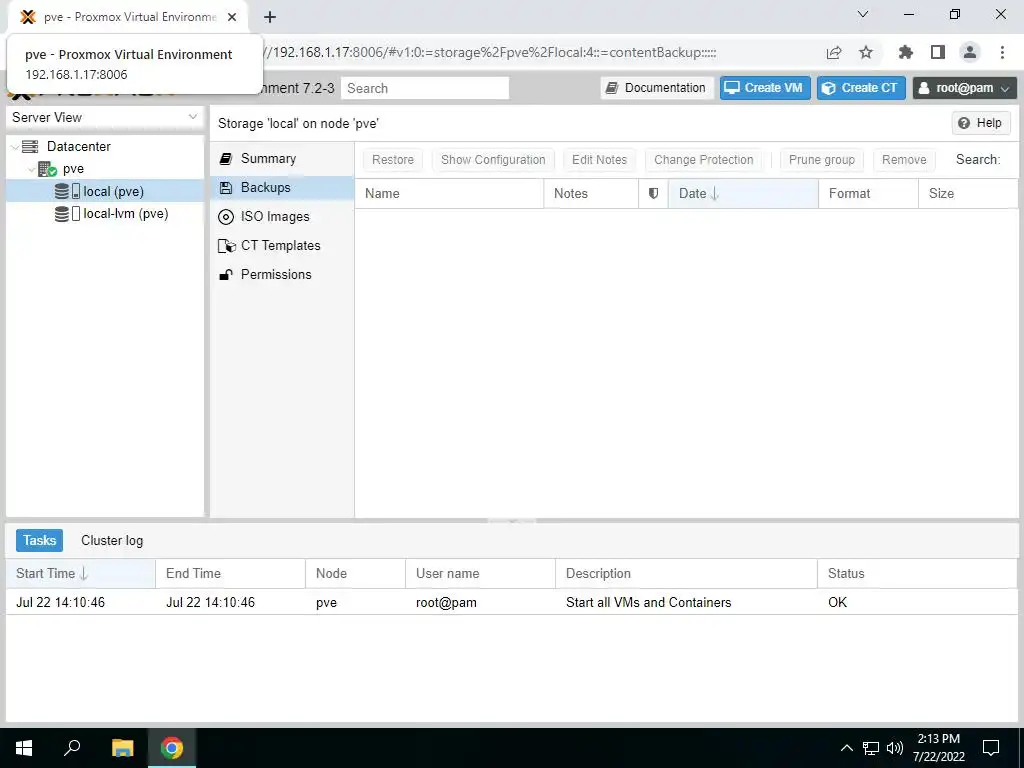Click the Restore button
Screen dimensions: 1024x768
(x=392, y=160)
